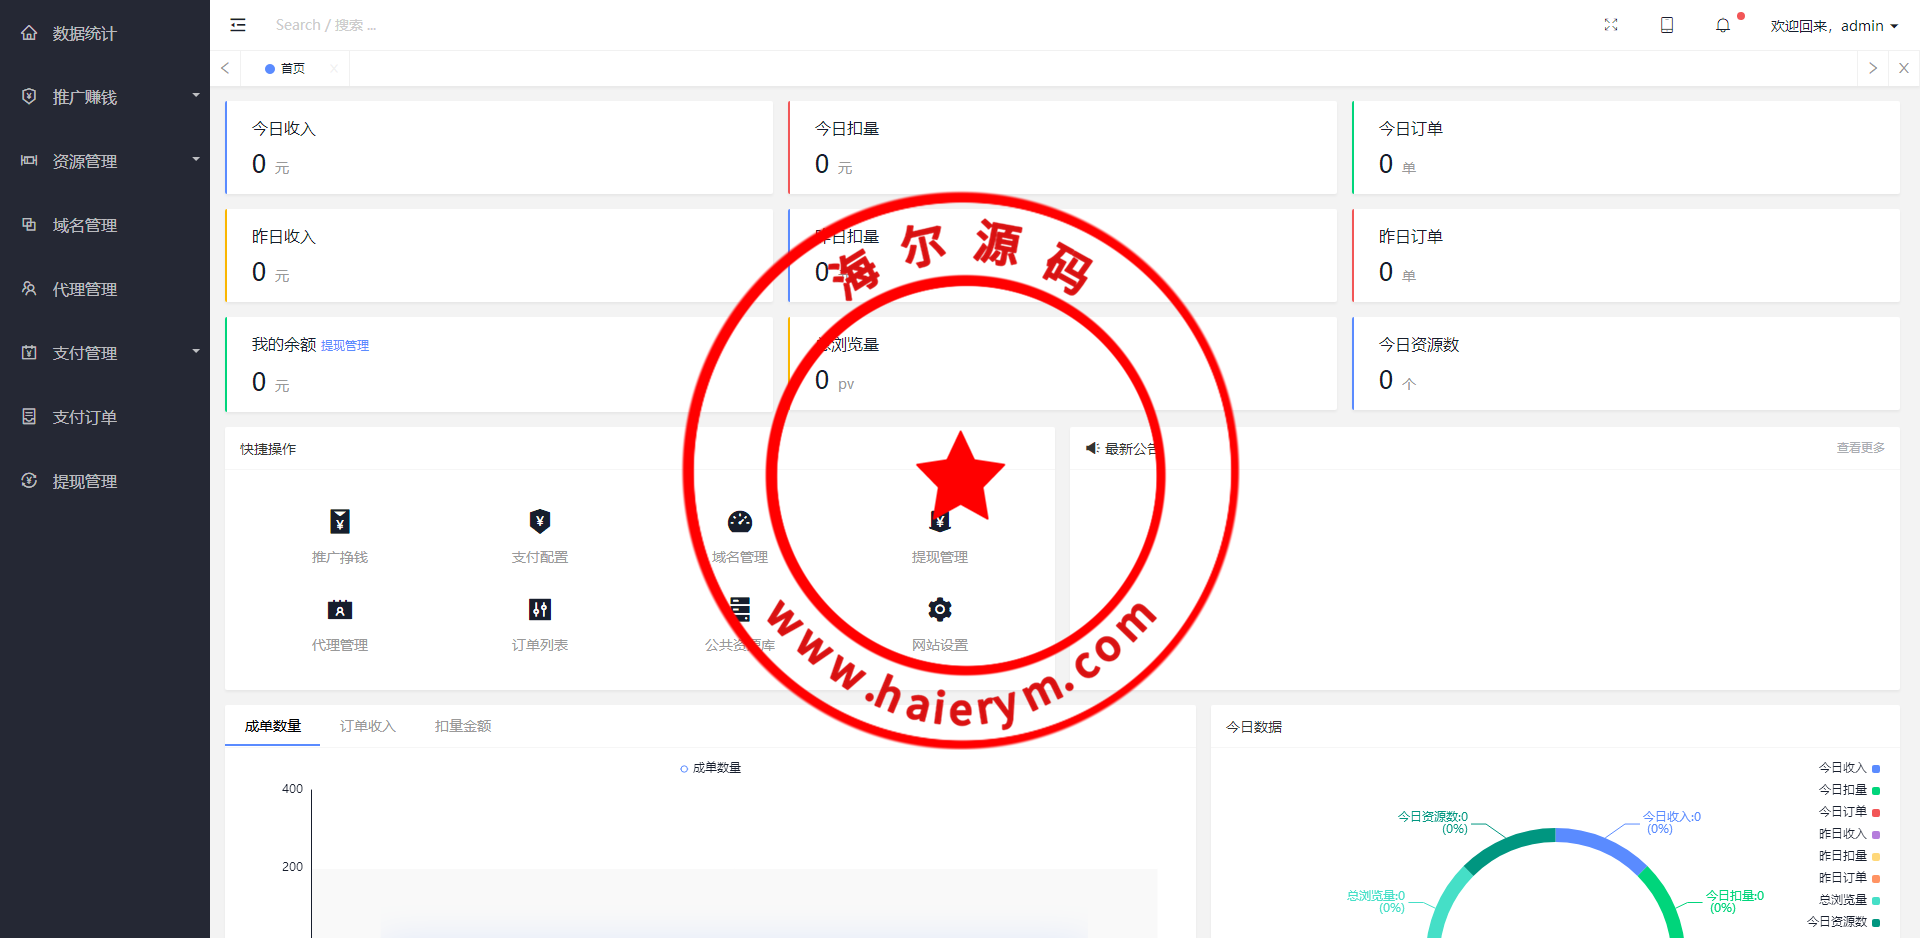Switch to 扣量金额 chart tab
1920x938 pixels.
[x=463, y=726]
